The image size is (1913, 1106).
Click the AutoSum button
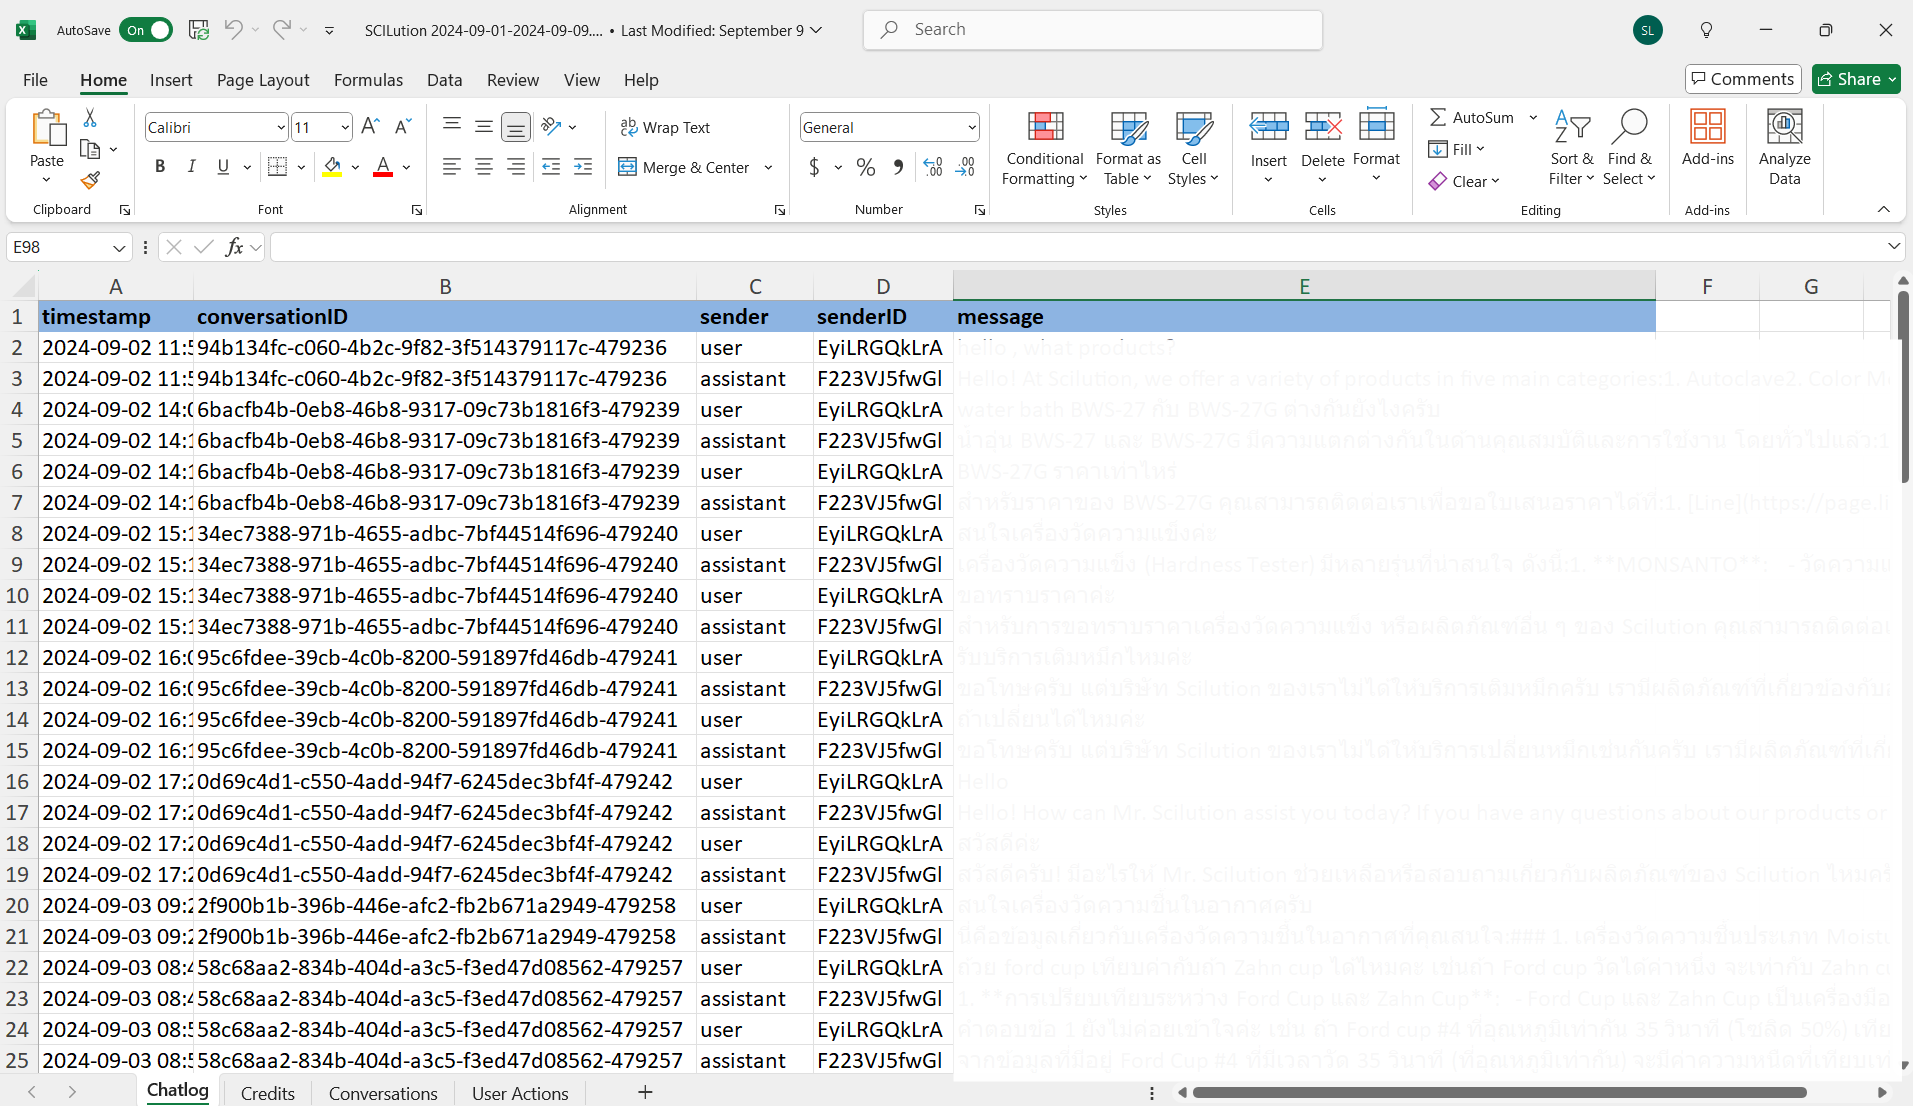(x=1471, y=117)
